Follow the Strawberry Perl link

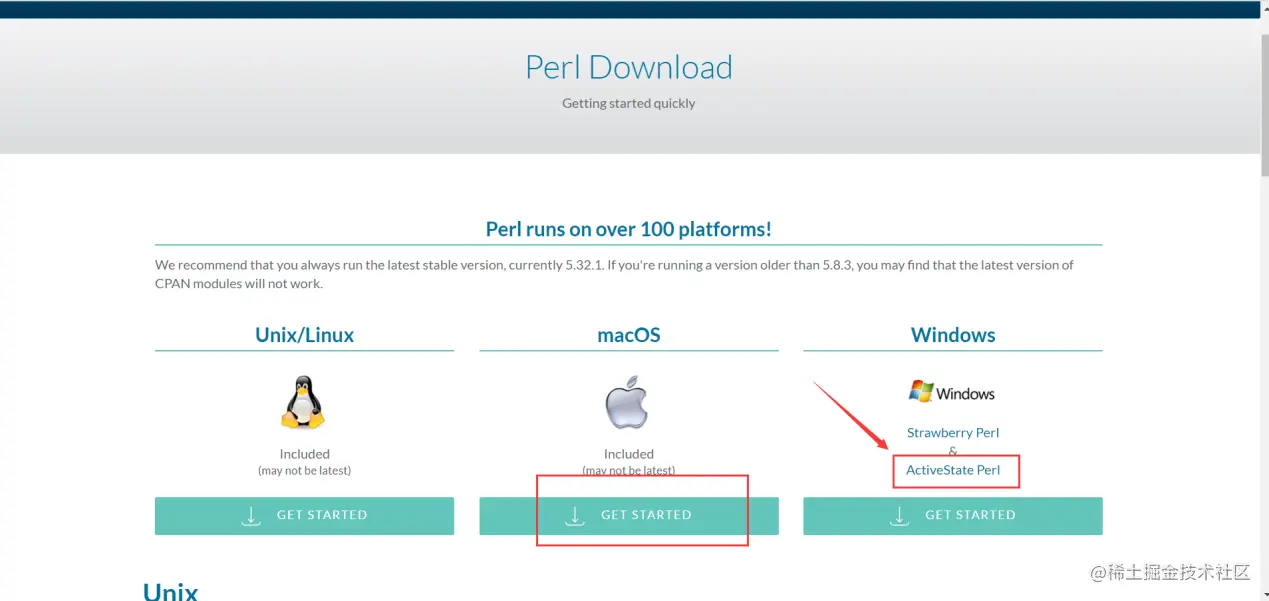coord(953,433)
